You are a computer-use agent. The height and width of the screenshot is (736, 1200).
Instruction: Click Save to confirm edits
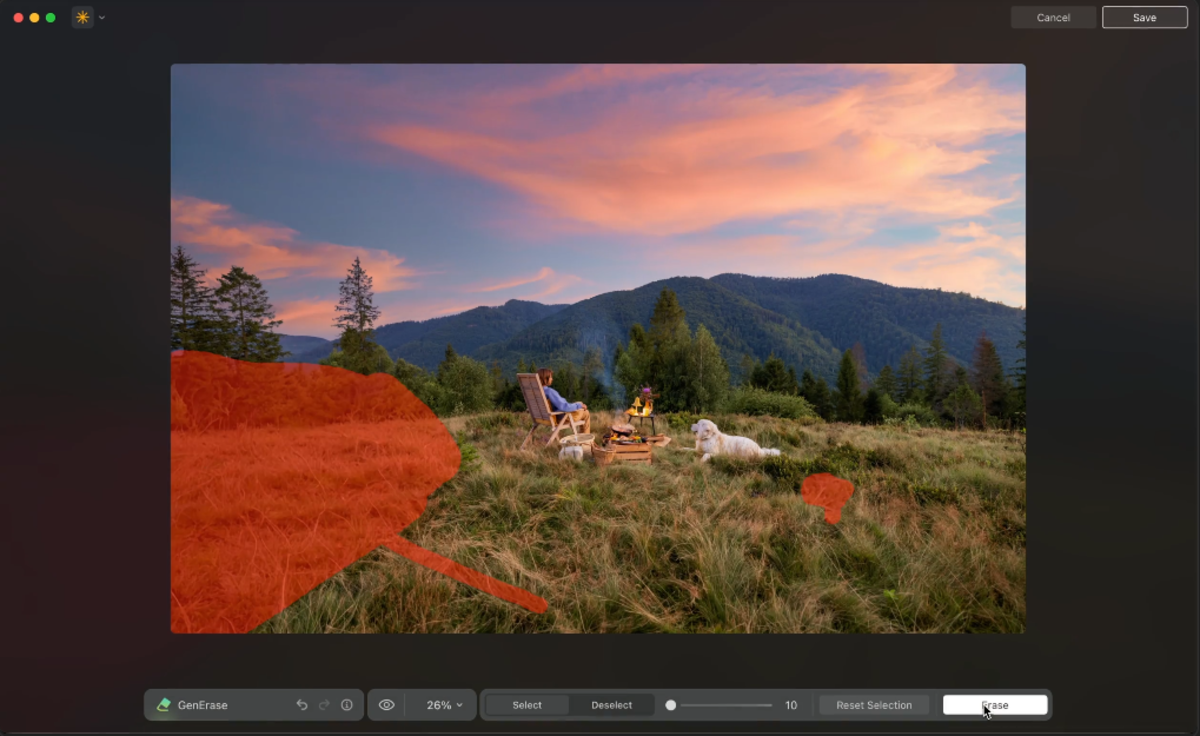click(x=1143, y=17)
